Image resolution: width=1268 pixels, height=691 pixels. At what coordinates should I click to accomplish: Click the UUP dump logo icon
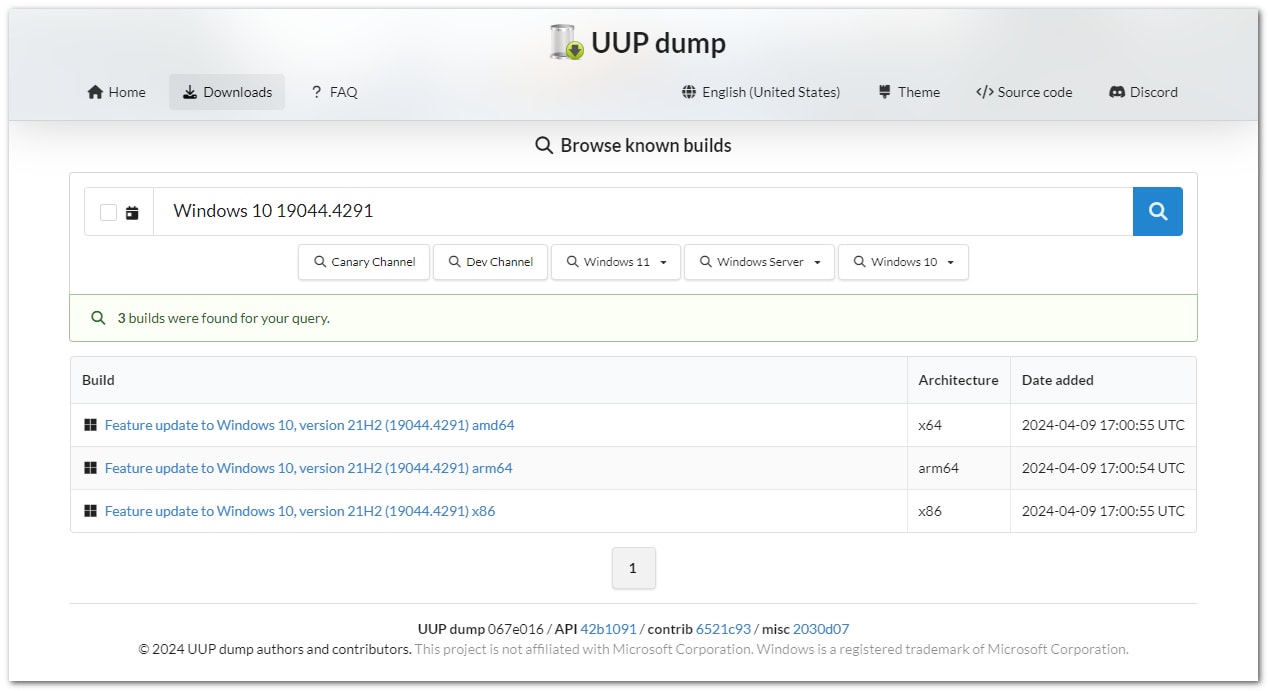tap(566, 43)
